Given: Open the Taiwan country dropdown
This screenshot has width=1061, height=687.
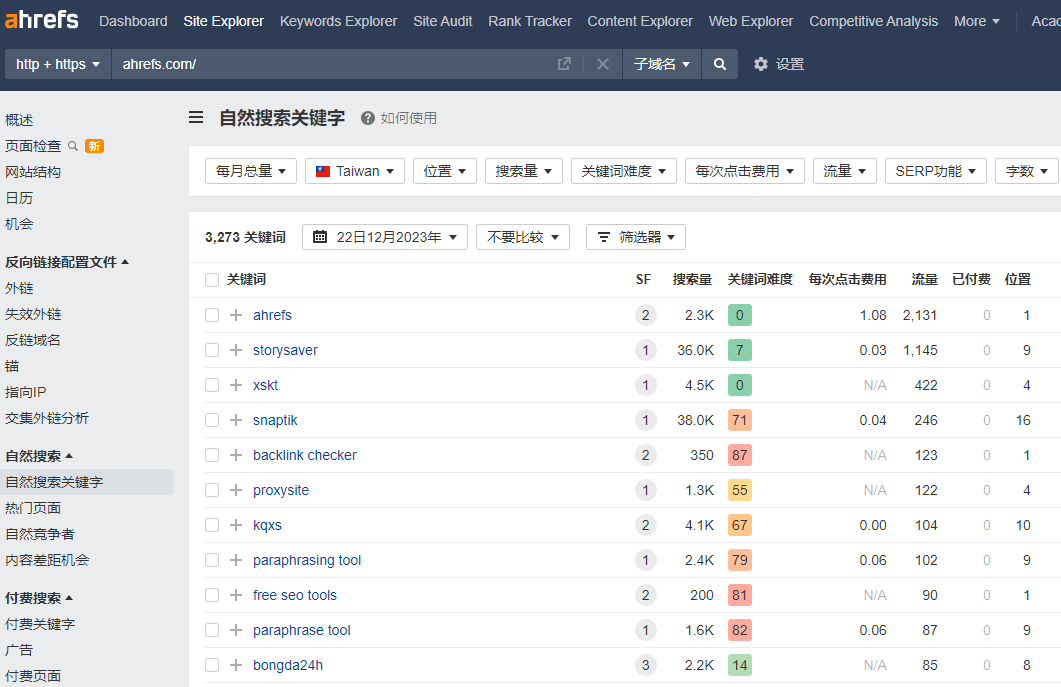Looking at the screenshot, I should (354, 170).
